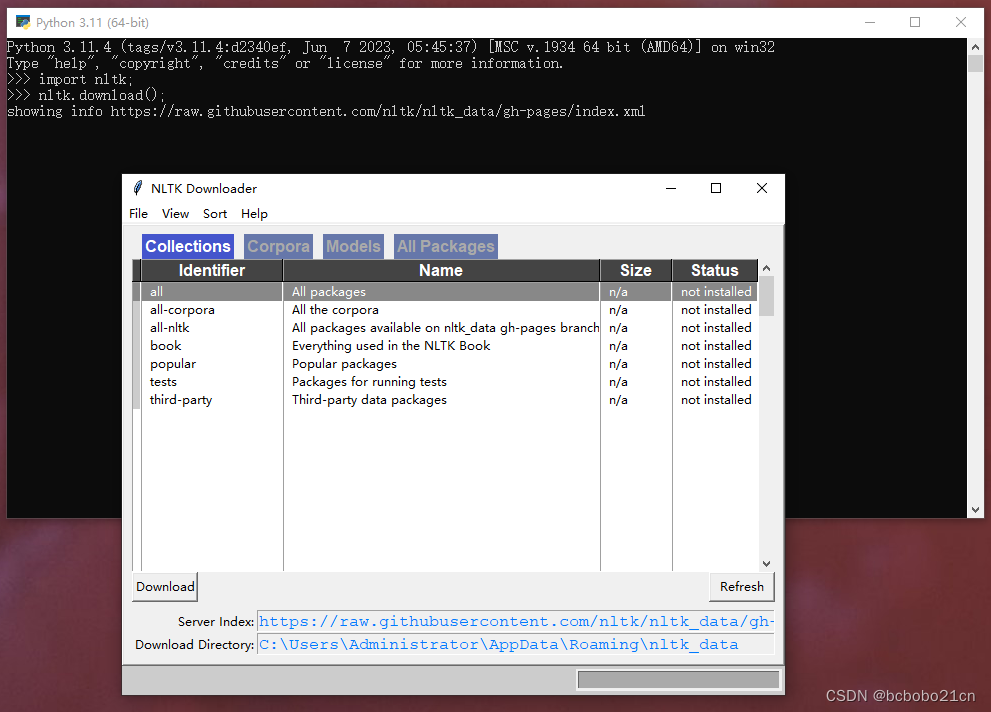991x712 pixels.
Task: Click the Python console scrollbar thumb
Action: [975, 63]
